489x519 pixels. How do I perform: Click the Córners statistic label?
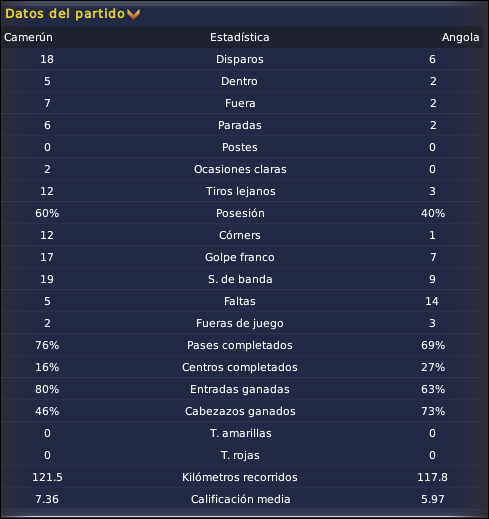[240, 235]
